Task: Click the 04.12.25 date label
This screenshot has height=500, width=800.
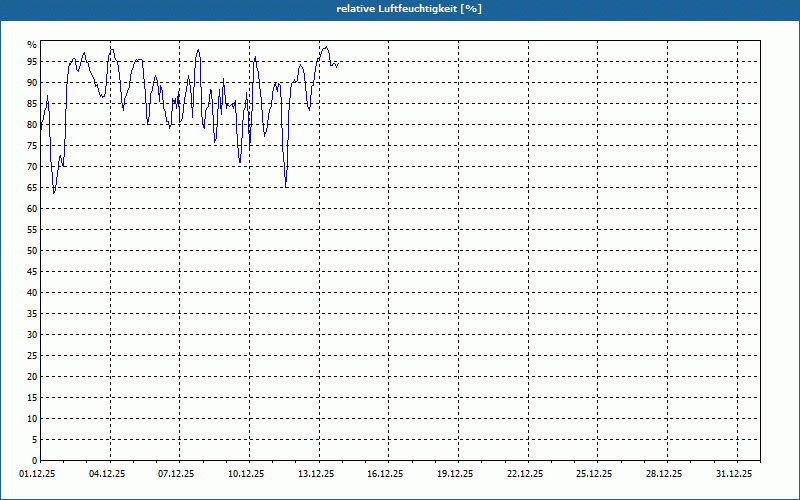Action: coord(107,474)
